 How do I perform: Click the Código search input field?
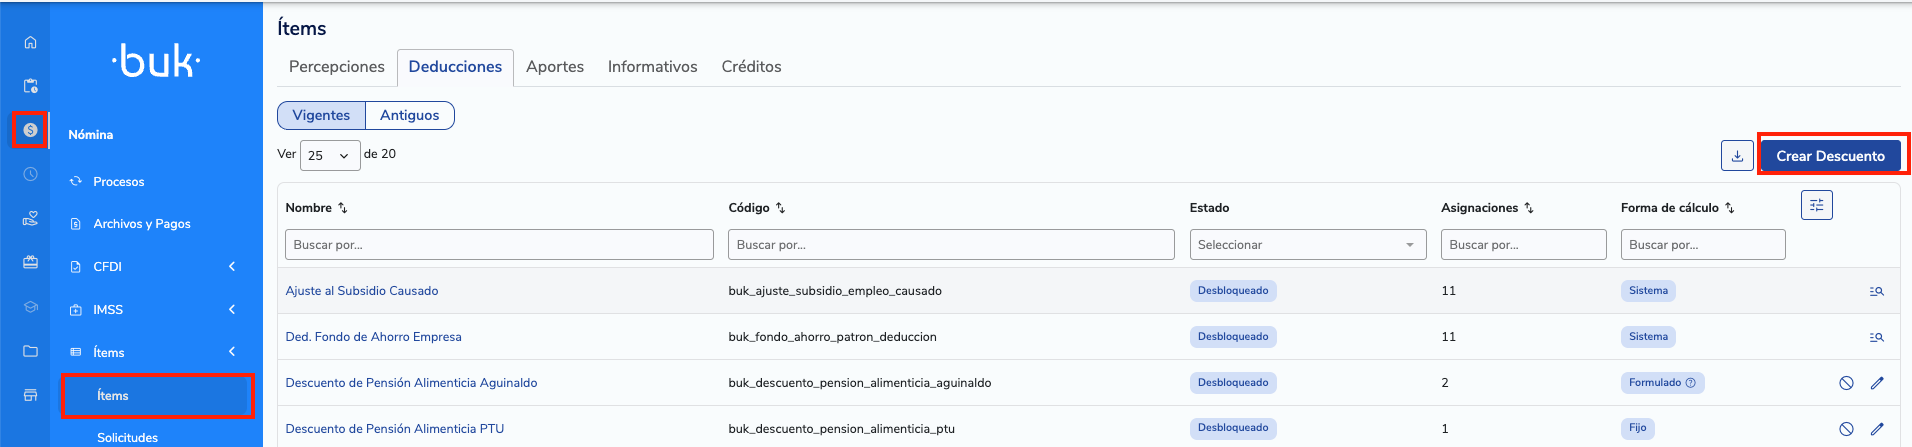(x=950, y=245)
